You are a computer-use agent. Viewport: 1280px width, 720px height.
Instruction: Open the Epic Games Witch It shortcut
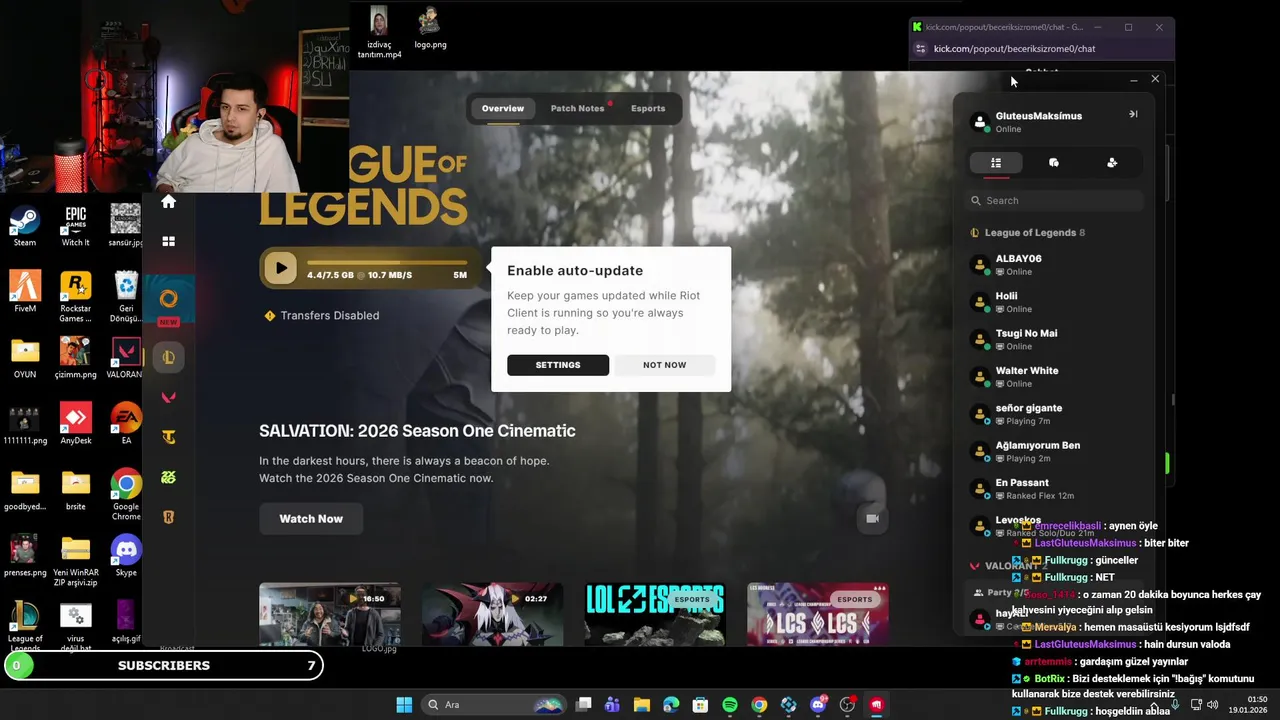click(75, 227)
